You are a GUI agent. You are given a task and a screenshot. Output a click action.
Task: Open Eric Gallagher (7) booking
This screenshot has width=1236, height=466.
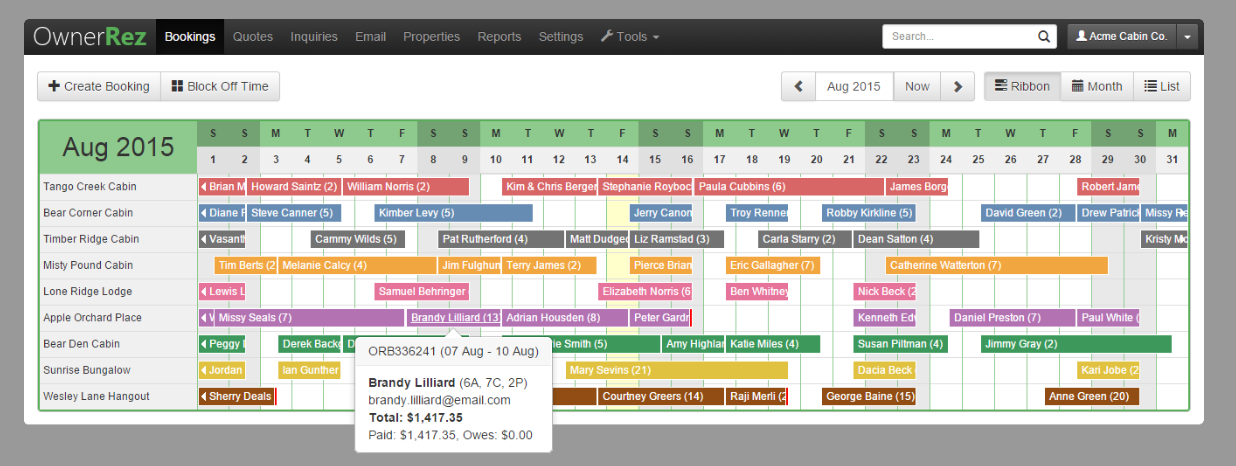pos(773,266)
